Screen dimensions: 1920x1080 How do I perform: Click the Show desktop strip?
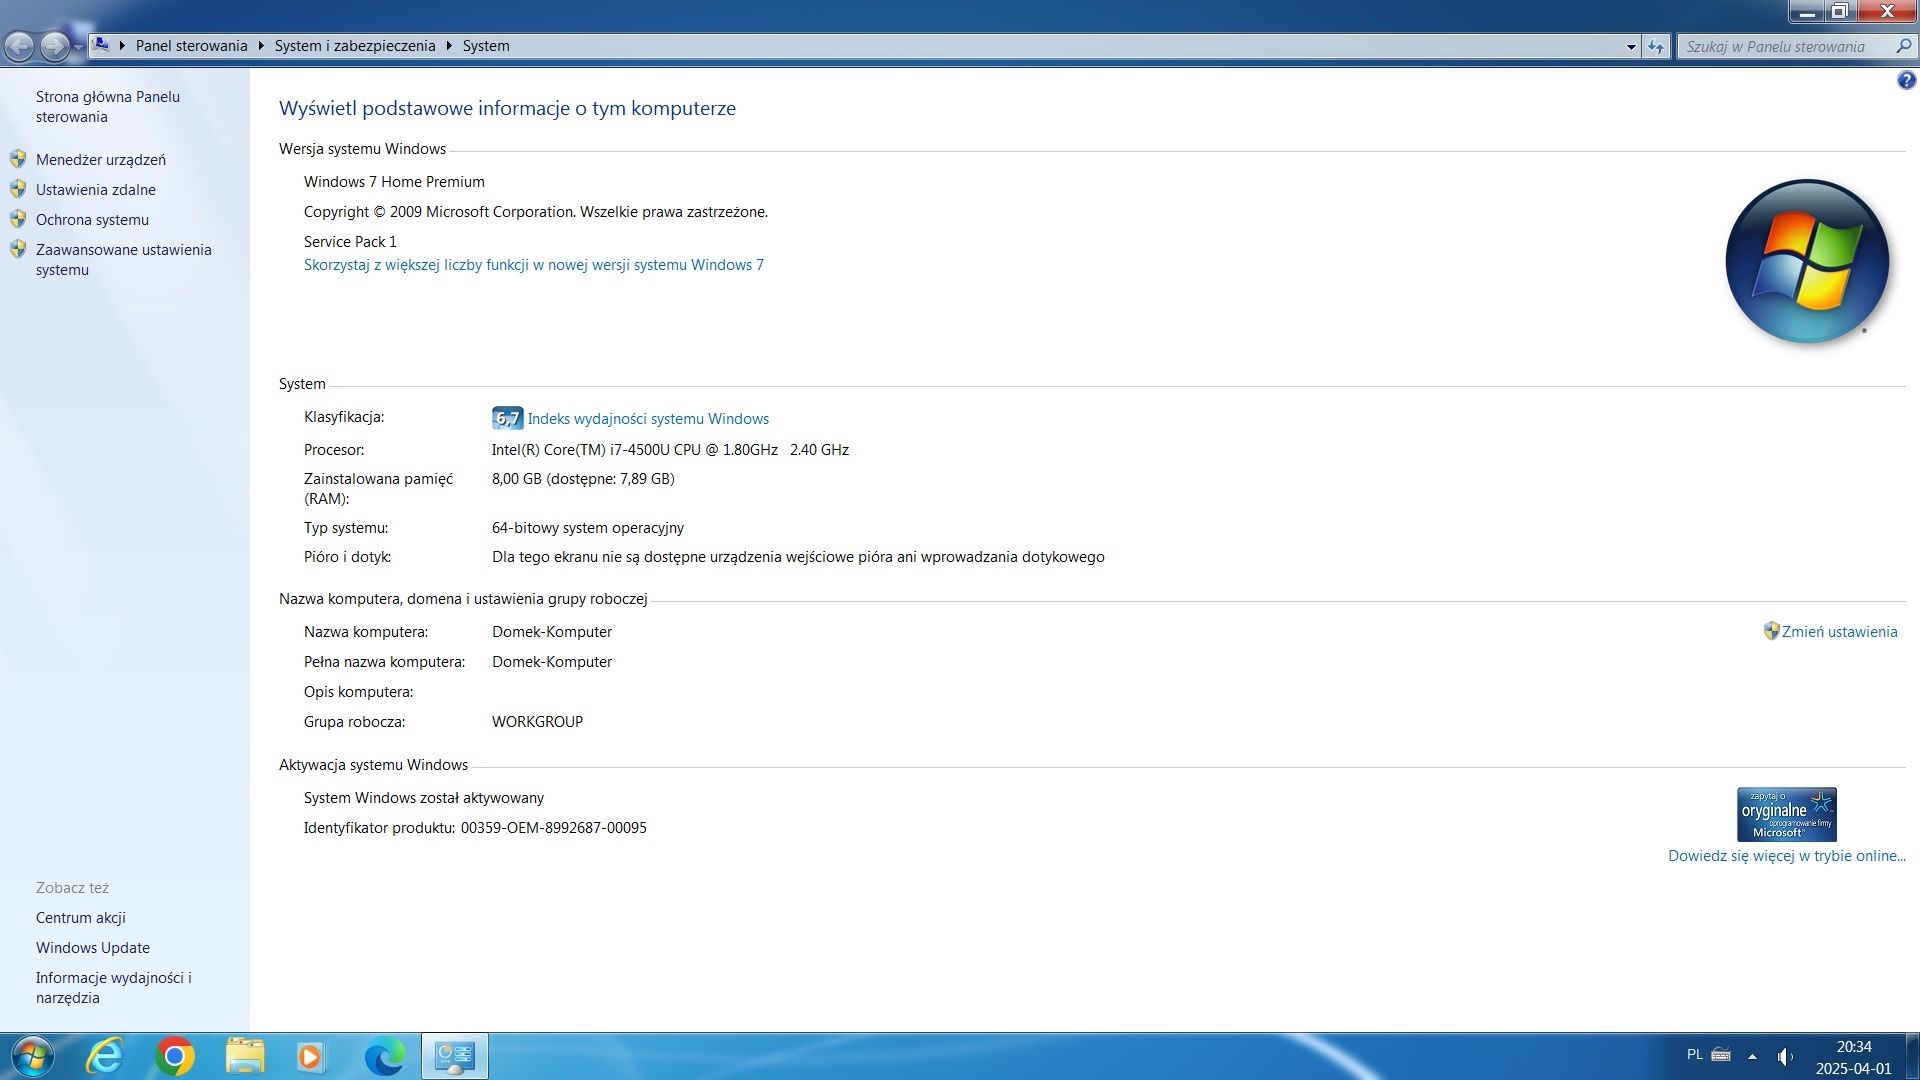1912,1056
